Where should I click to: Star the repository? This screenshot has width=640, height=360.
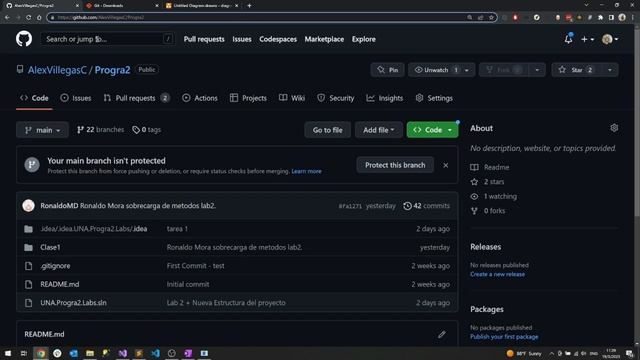pos(576,70)
